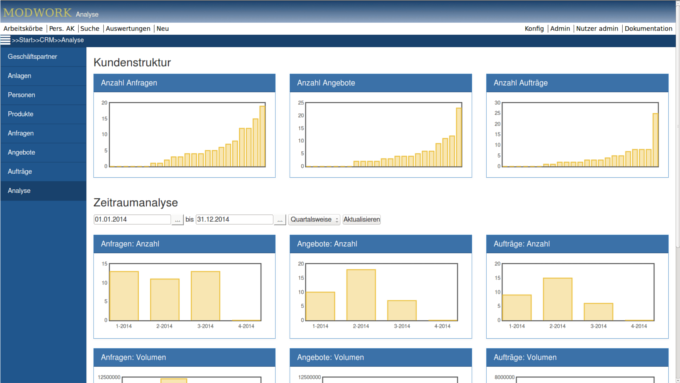
Task: Open Nutzer admin
Action: click(597, 29)
